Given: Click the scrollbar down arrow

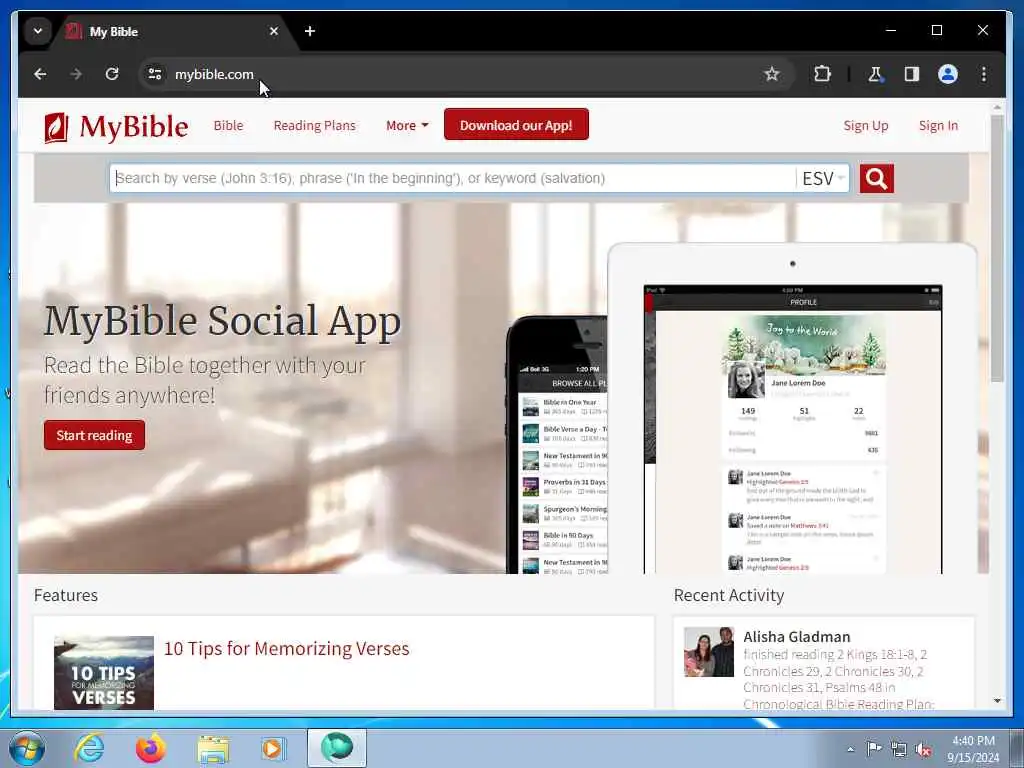Looking at the screenshot, I should (997, 701).
